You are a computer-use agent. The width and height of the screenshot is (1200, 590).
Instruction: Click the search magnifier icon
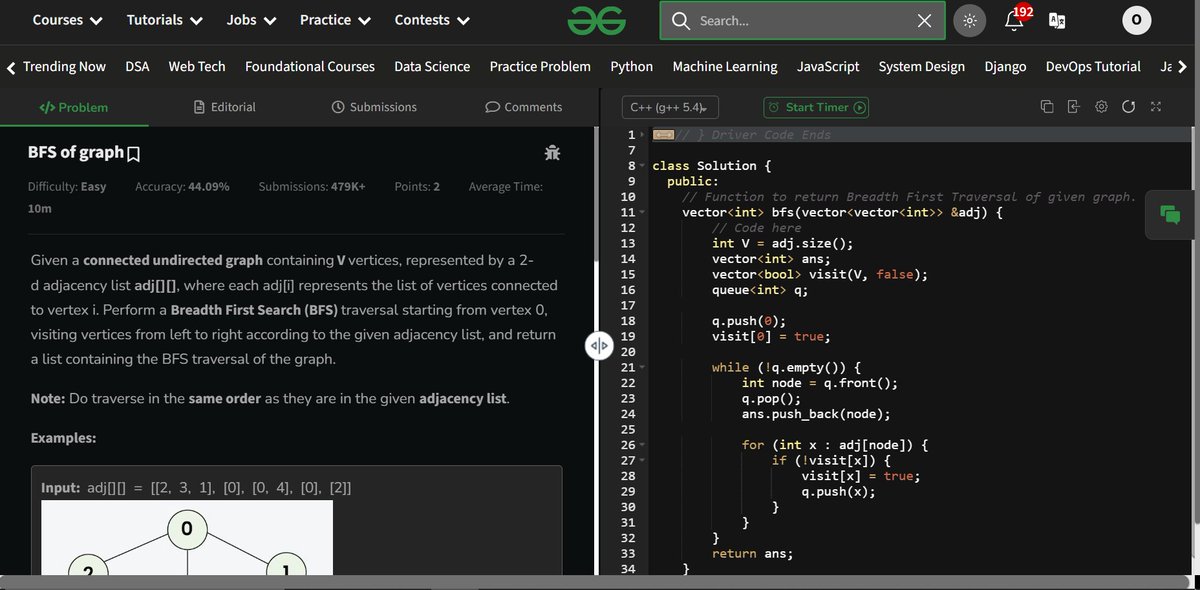(x=681, y=21)
